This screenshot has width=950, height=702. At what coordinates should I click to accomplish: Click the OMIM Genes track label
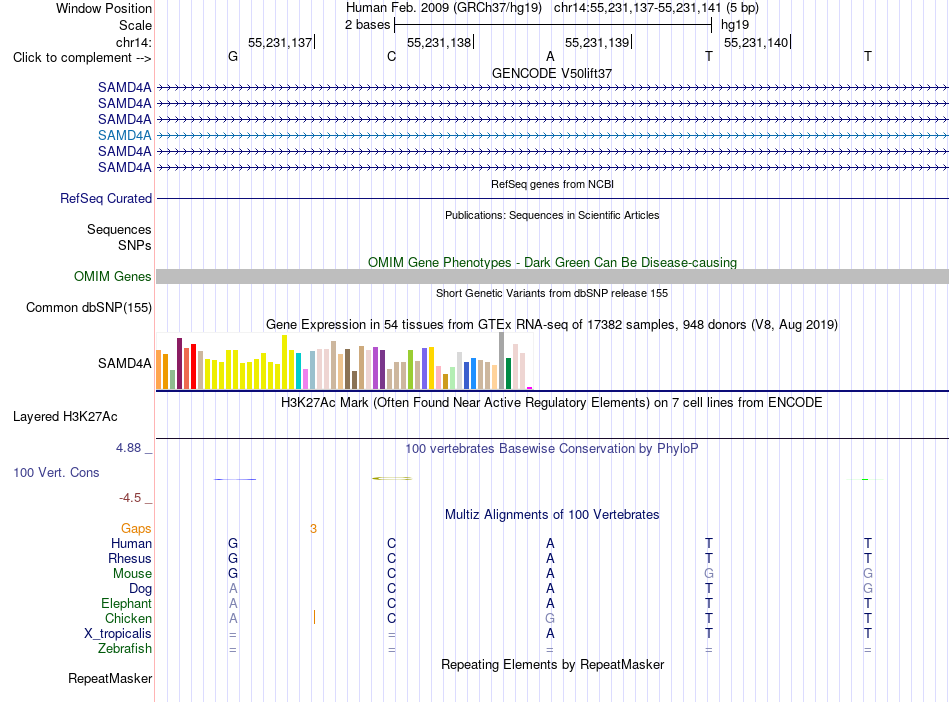113,277
